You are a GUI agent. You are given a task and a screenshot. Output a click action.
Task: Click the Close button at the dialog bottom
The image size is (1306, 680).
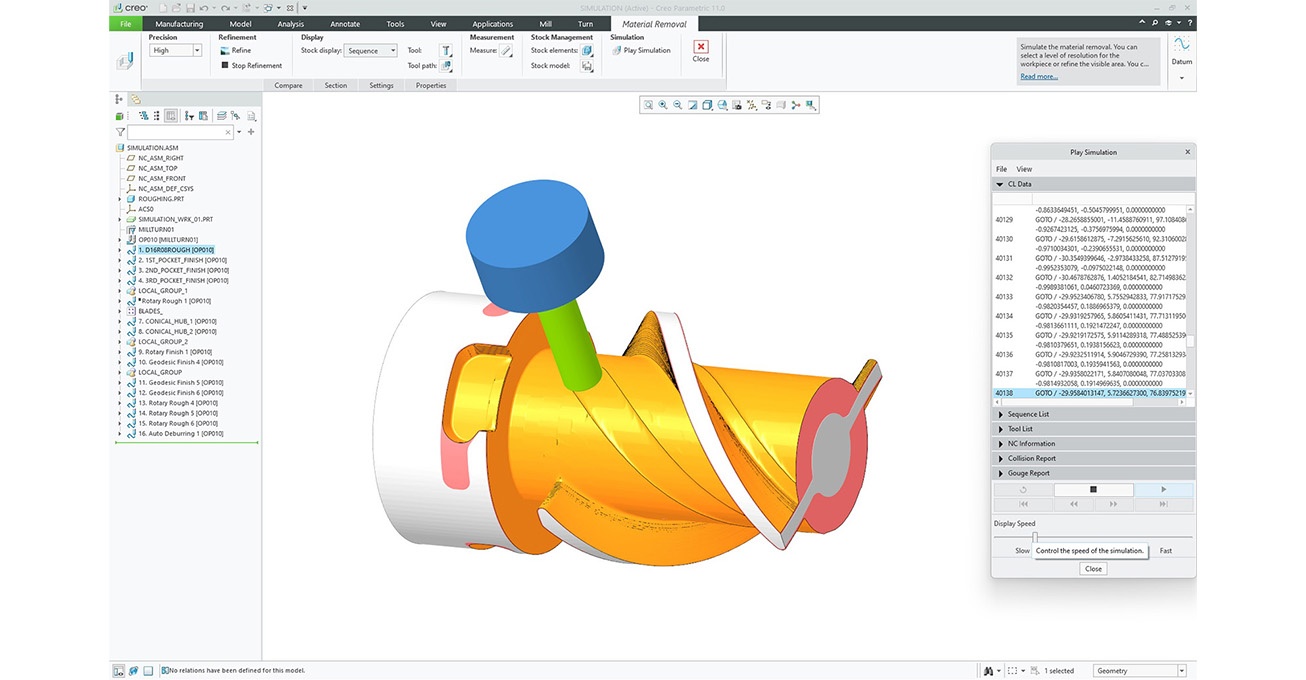(1093, 568)
